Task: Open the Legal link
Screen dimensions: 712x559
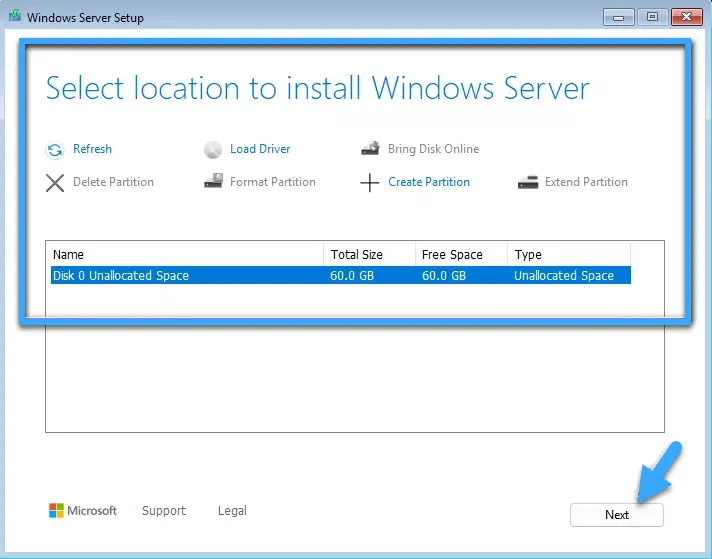Action: [x=232, y=510]
